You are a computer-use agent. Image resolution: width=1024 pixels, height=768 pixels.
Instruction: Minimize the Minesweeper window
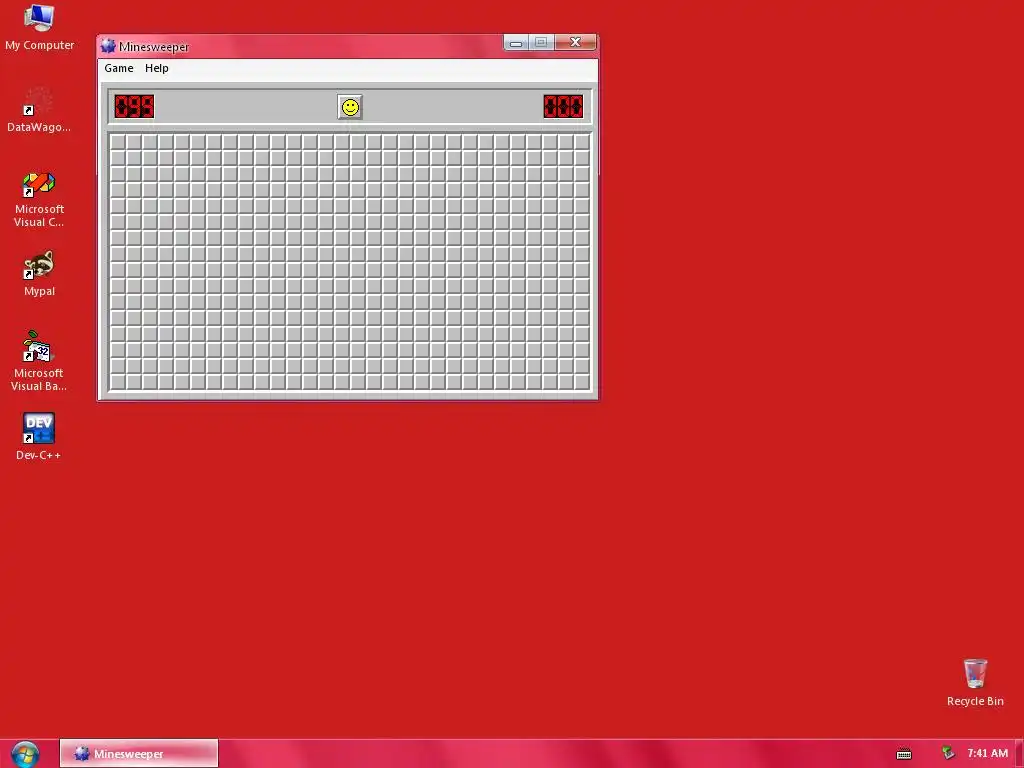pyautogui.click(x=516, y=42)
